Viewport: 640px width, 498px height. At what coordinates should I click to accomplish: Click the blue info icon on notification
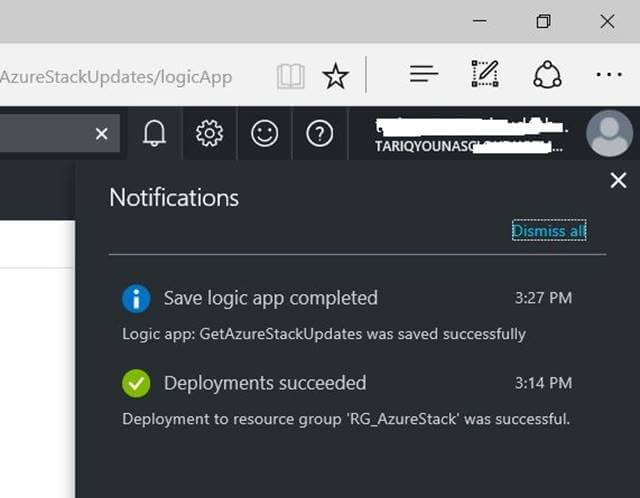(x=136, y=298)
